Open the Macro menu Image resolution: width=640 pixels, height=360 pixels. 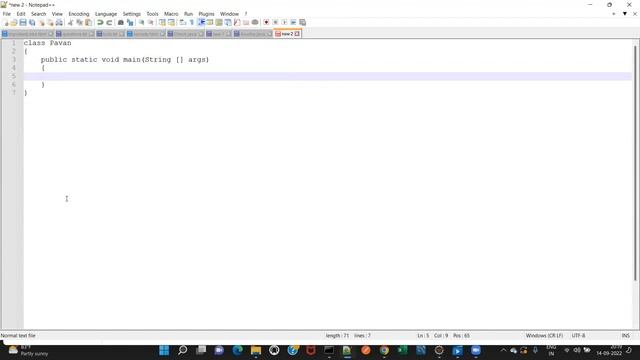pos(171,14)
